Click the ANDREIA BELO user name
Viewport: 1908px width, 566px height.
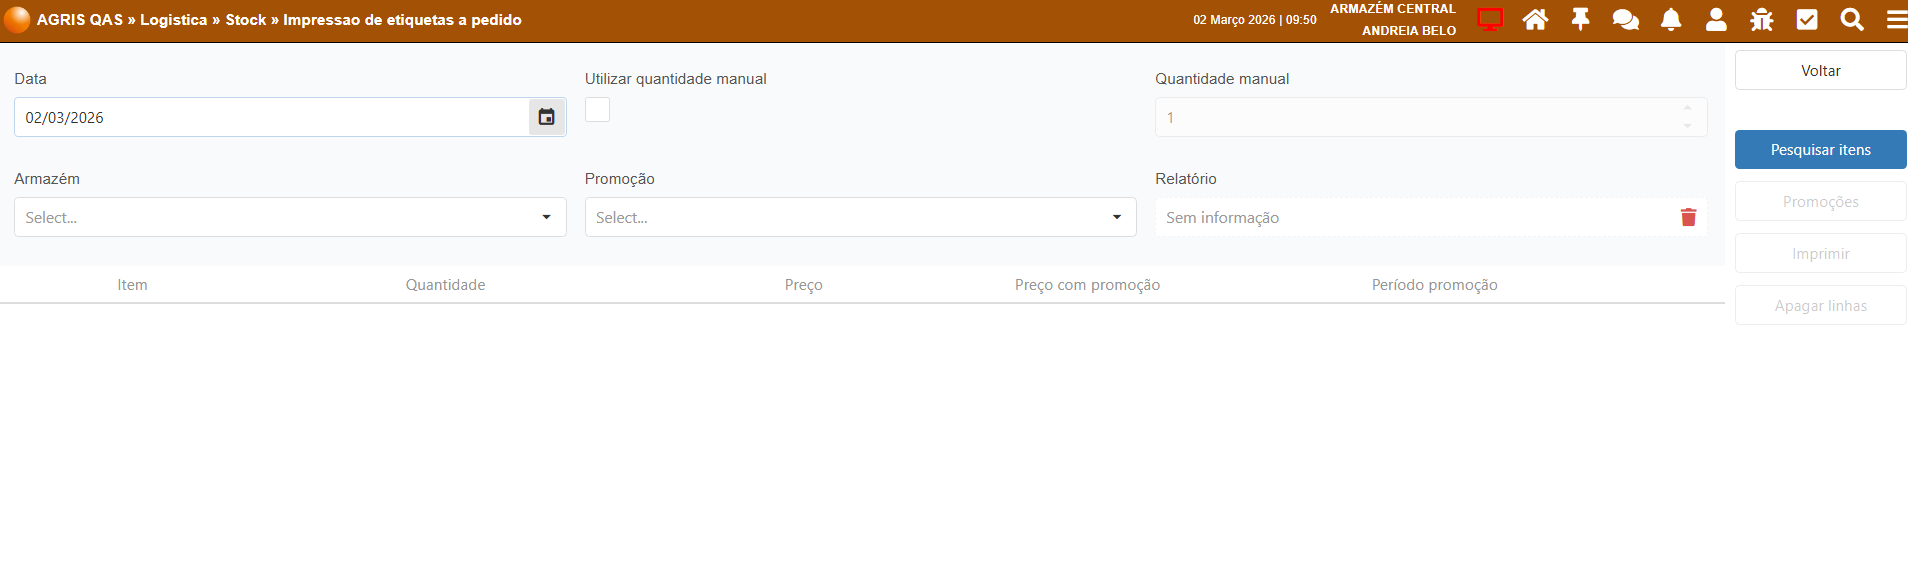point(1409,31)
